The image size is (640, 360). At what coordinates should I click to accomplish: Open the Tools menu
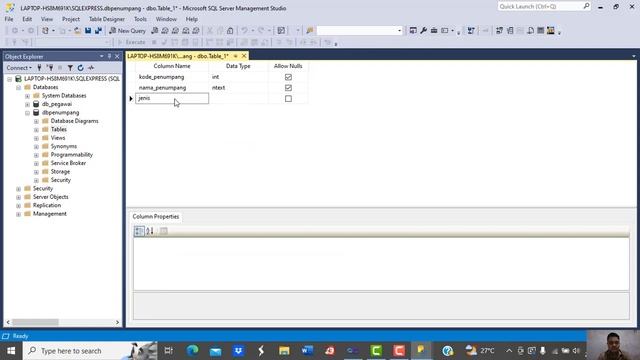pos(140,19)
